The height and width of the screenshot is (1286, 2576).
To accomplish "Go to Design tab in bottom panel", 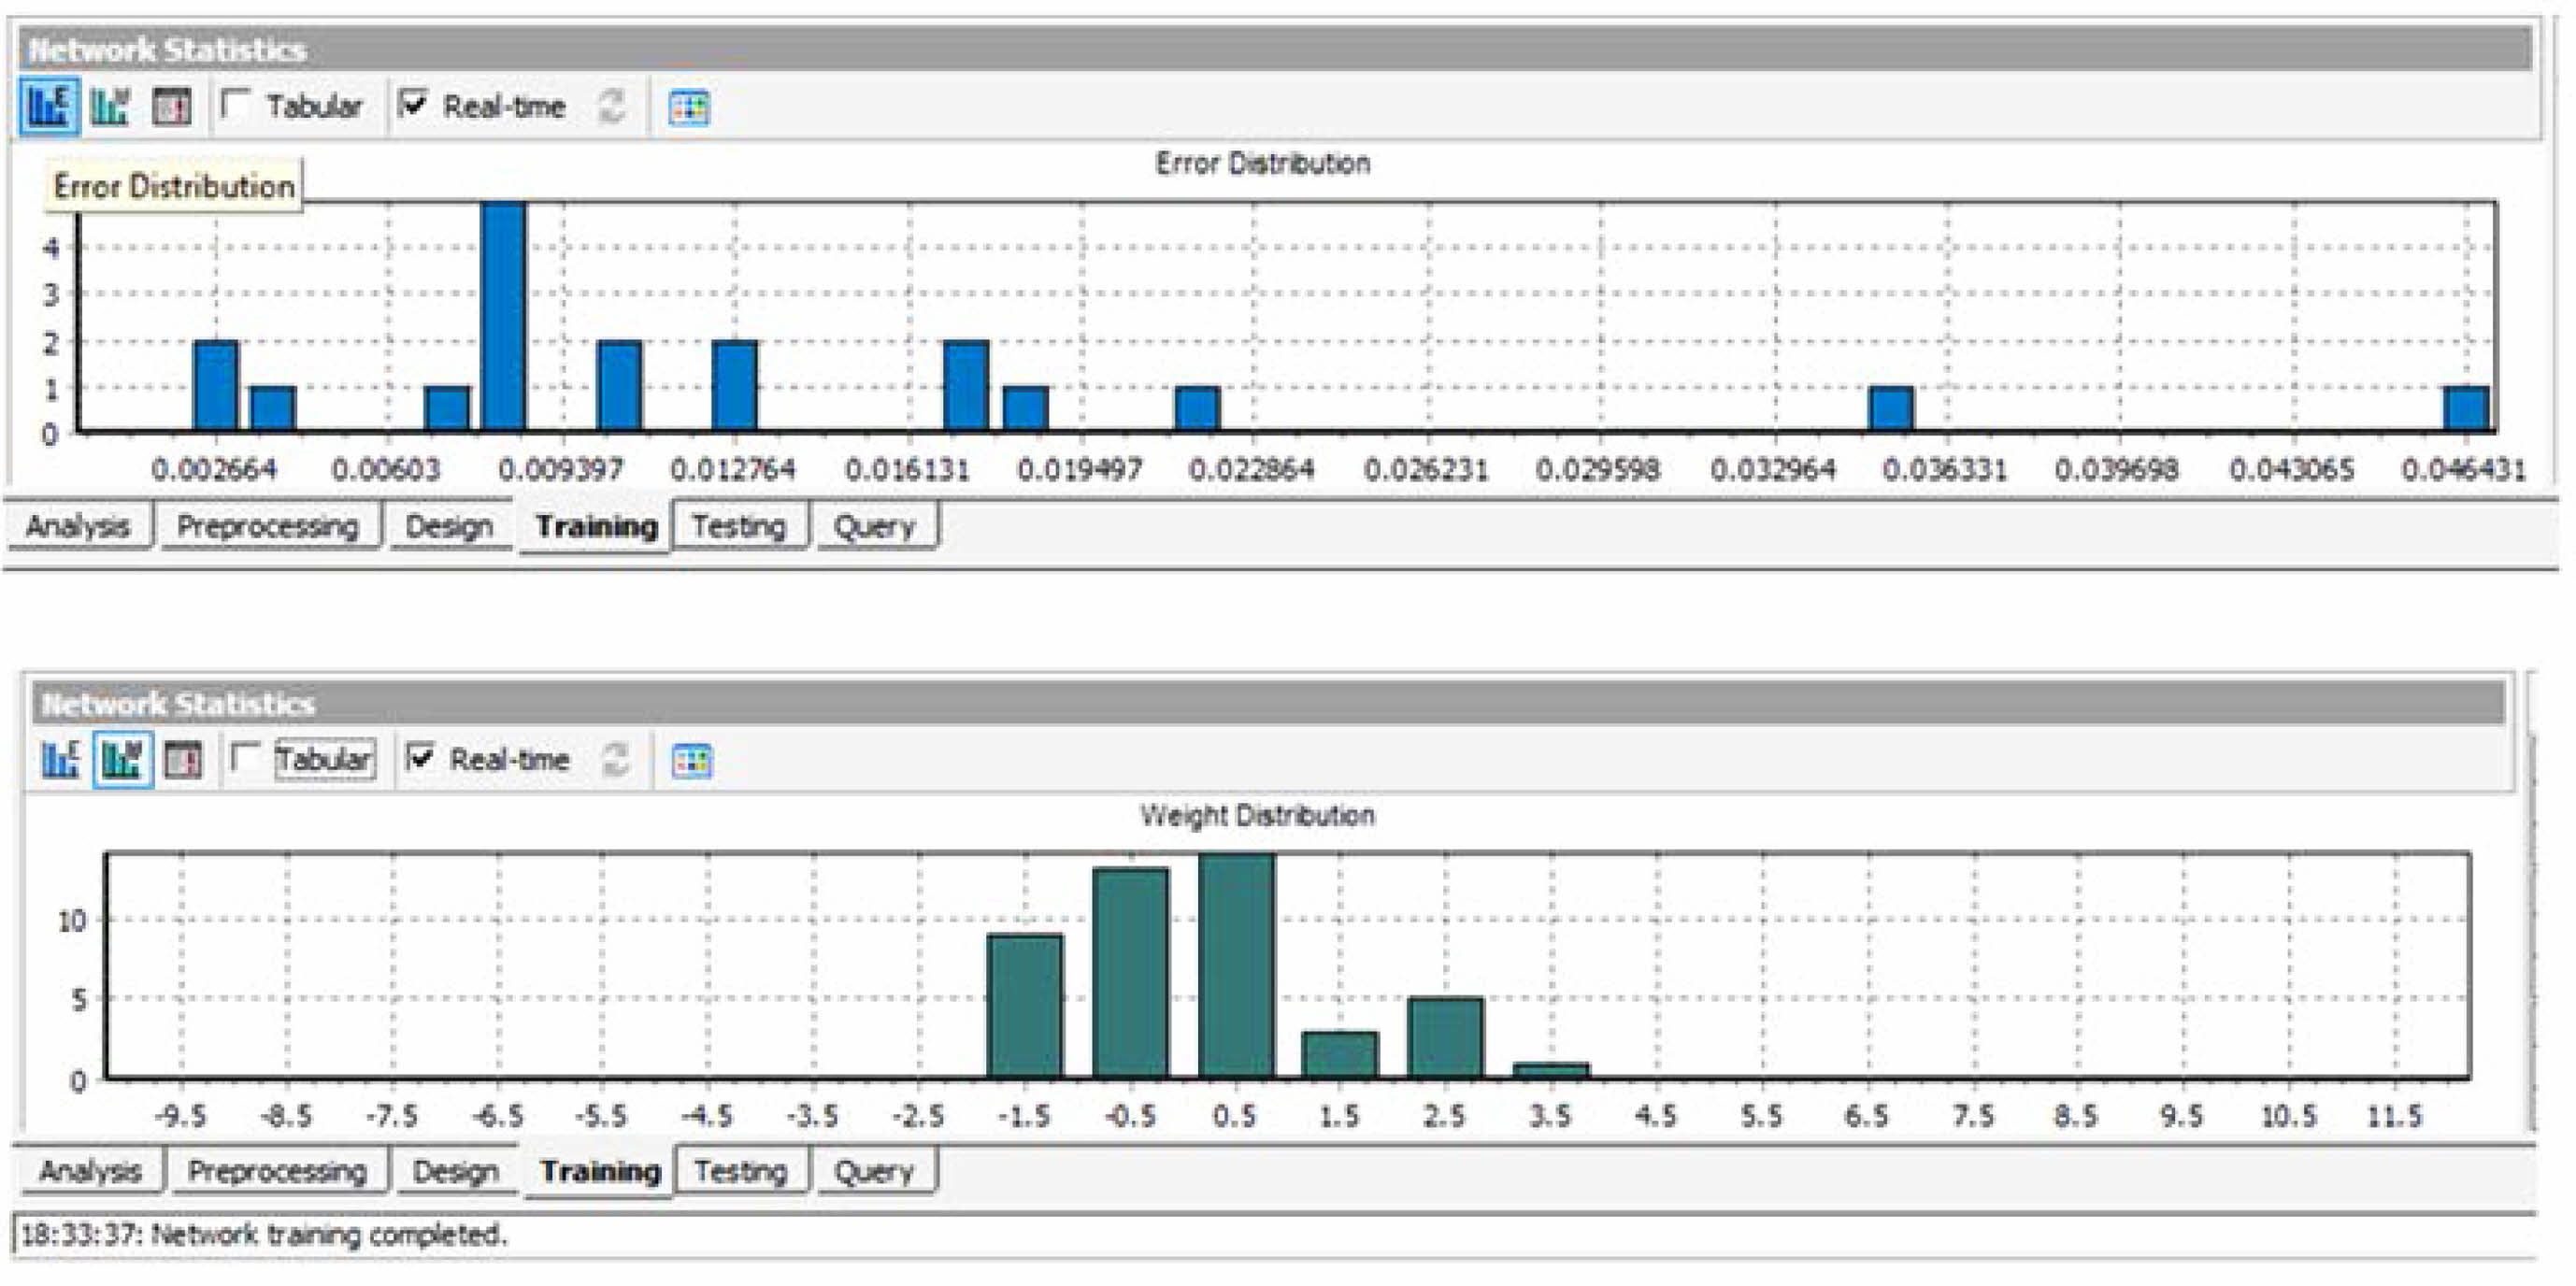I will pos(455,1171).
